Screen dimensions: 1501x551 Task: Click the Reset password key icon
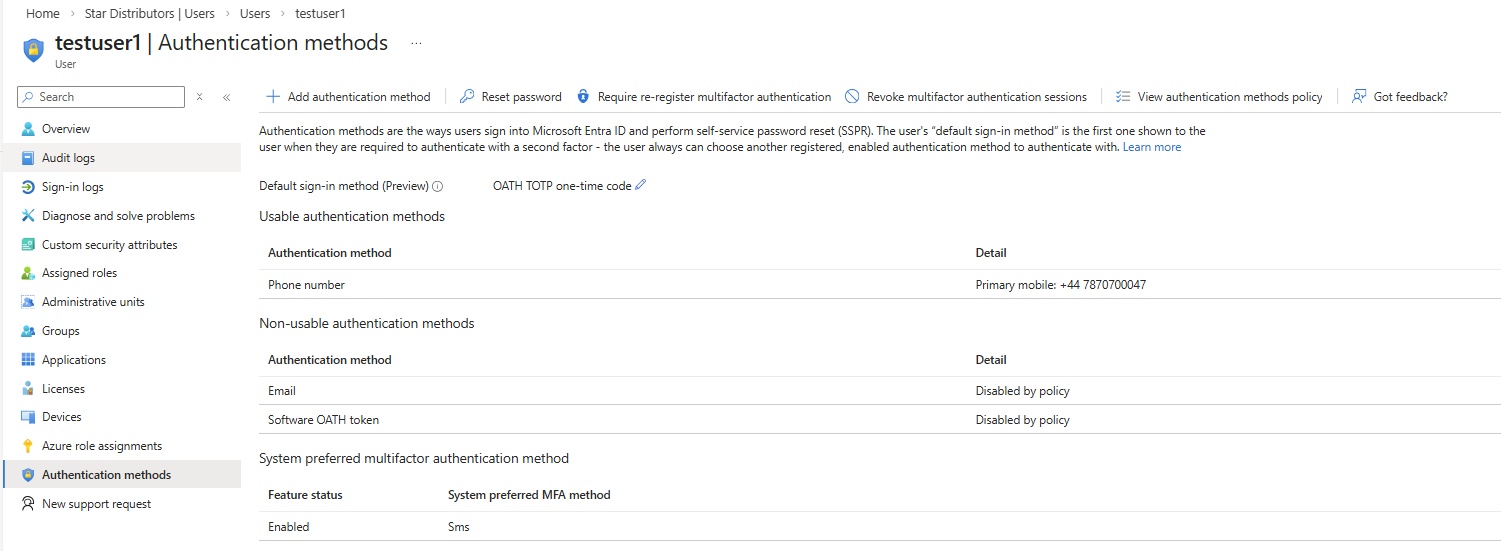point(466,97)
